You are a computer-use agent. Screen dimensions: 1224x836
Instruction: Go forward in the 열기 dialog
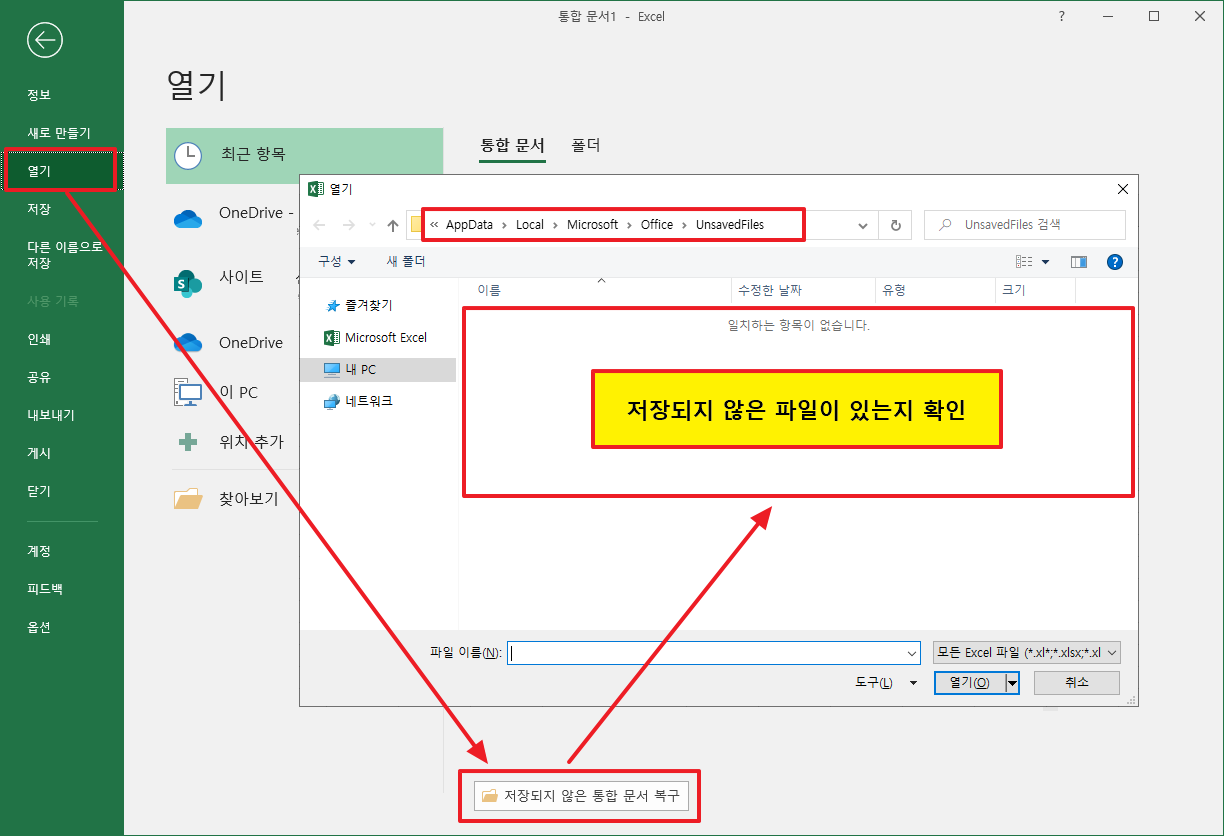(349, 225)
